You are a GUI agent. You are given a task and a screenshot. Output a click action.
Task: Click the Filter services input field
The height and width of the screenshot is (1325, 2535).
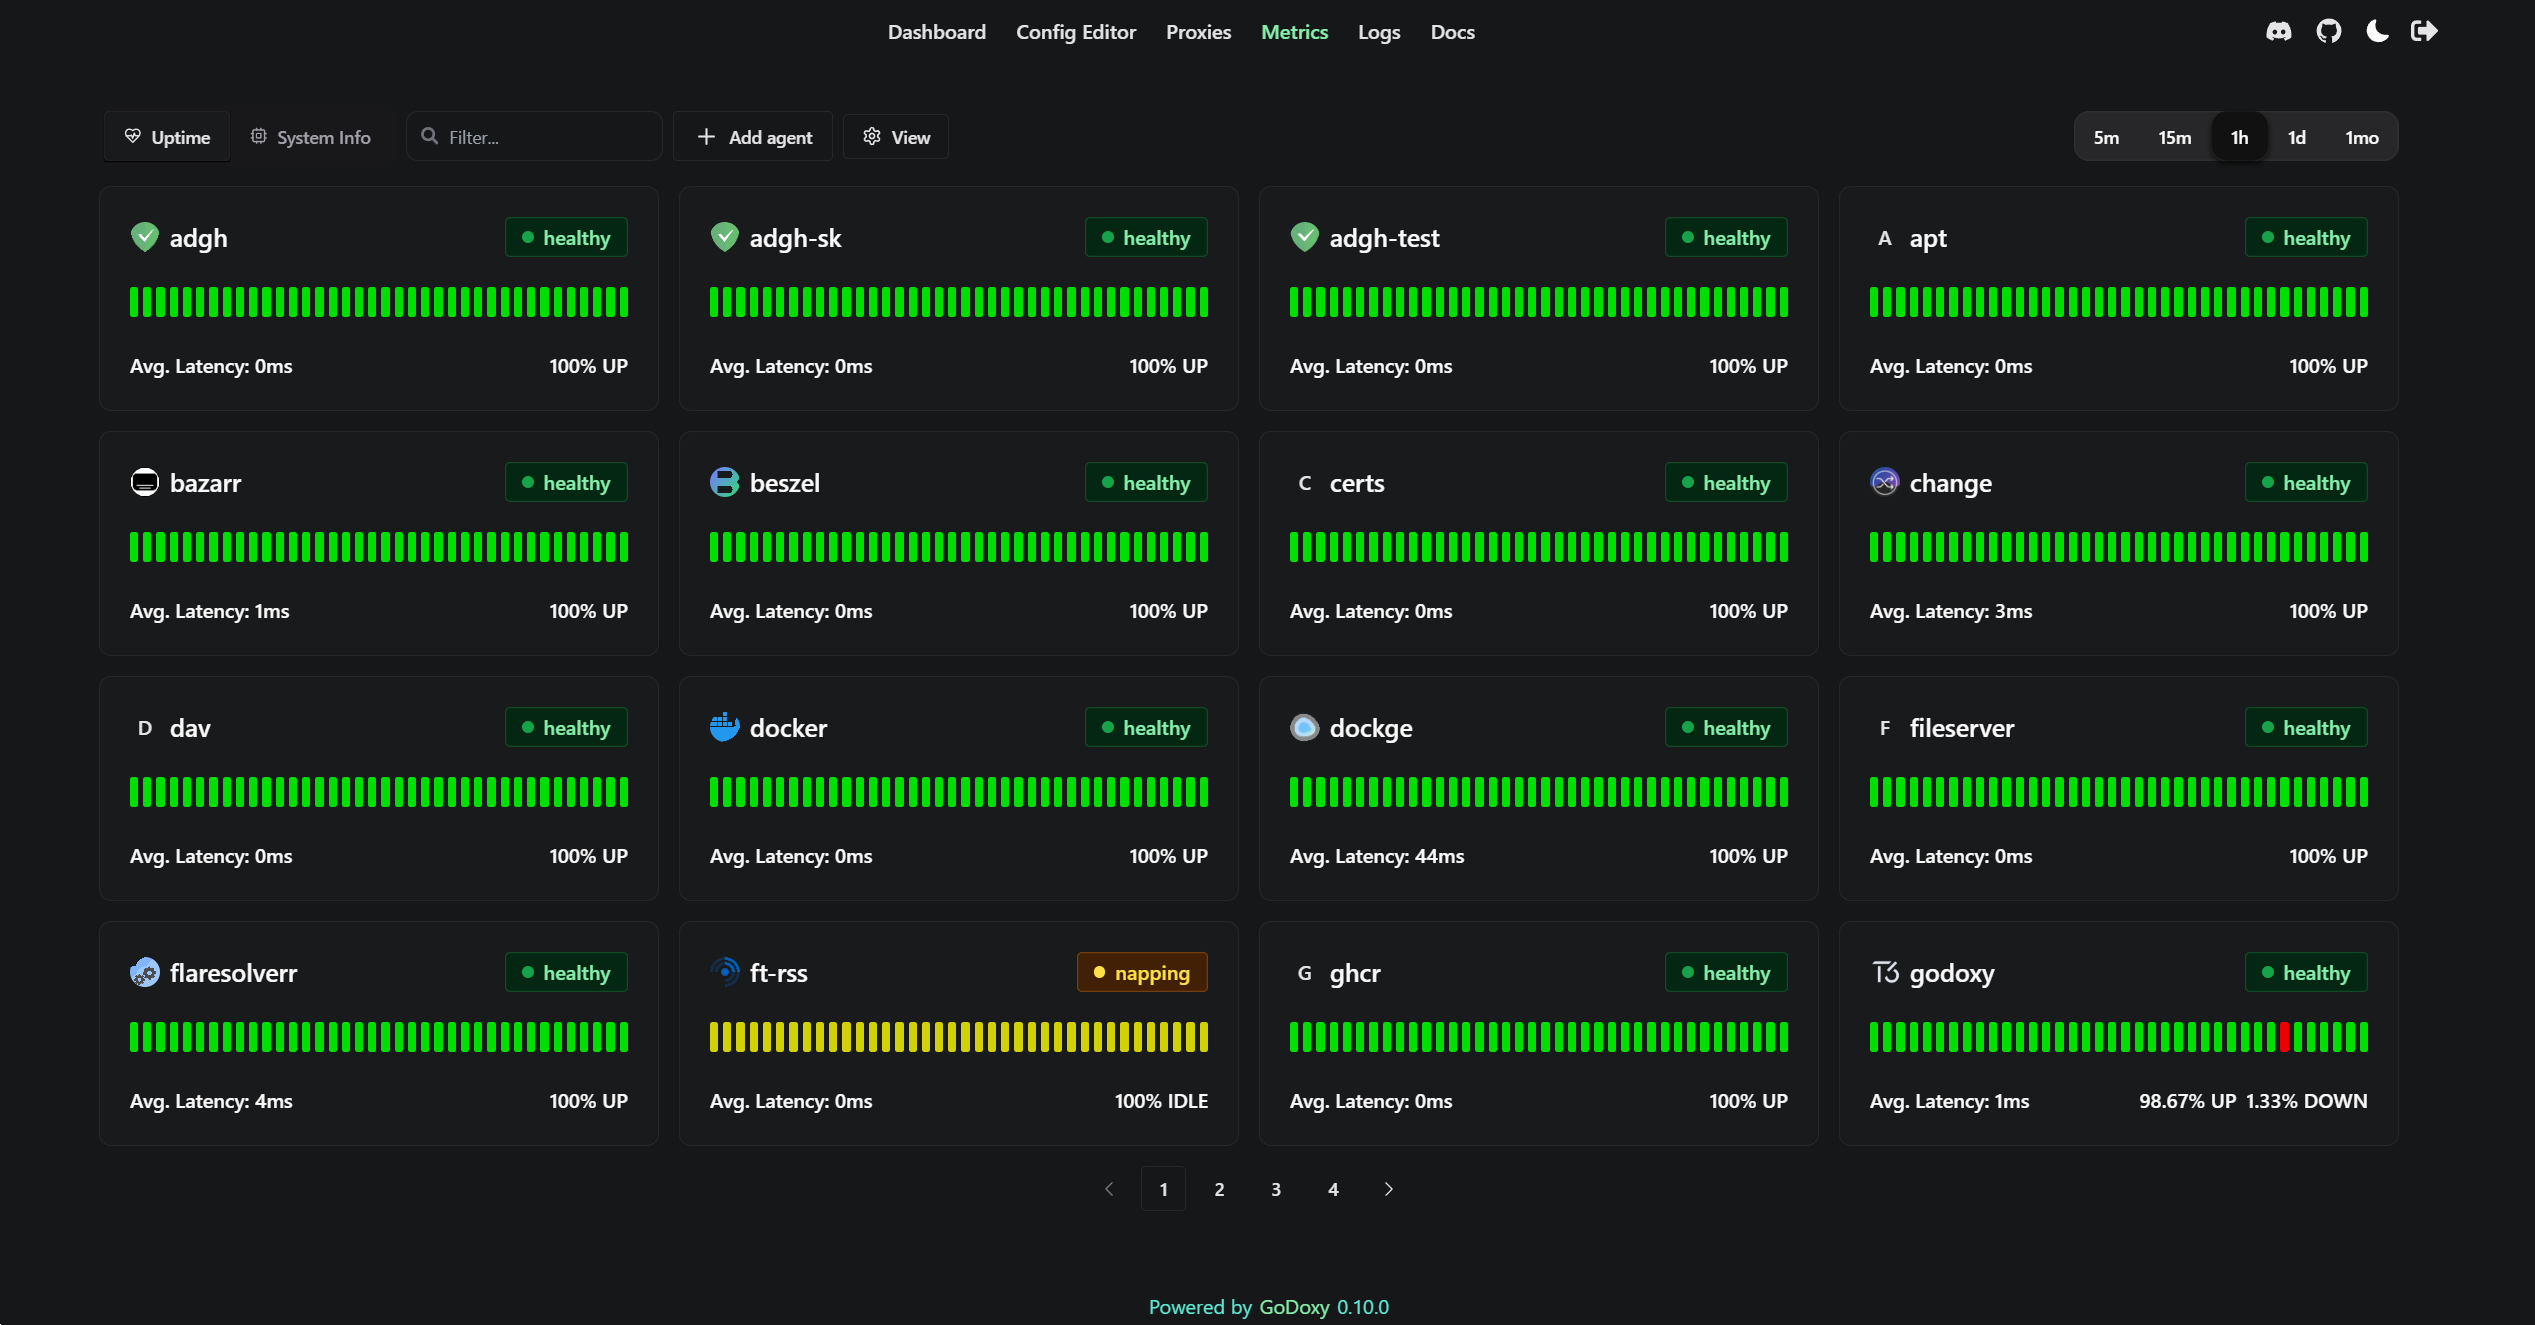click(x=533, y=136)
